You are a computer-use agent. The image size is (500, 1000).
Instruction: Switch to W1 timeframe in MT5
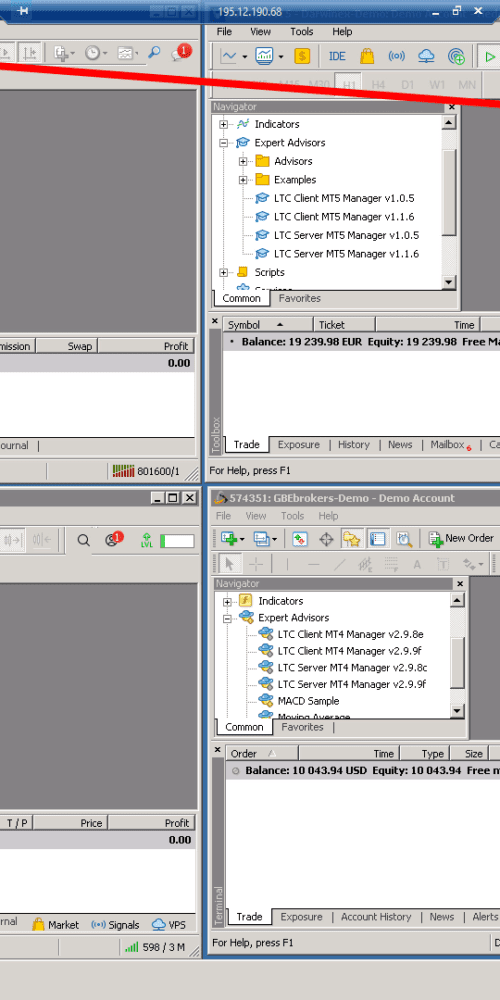coord(437,84)
